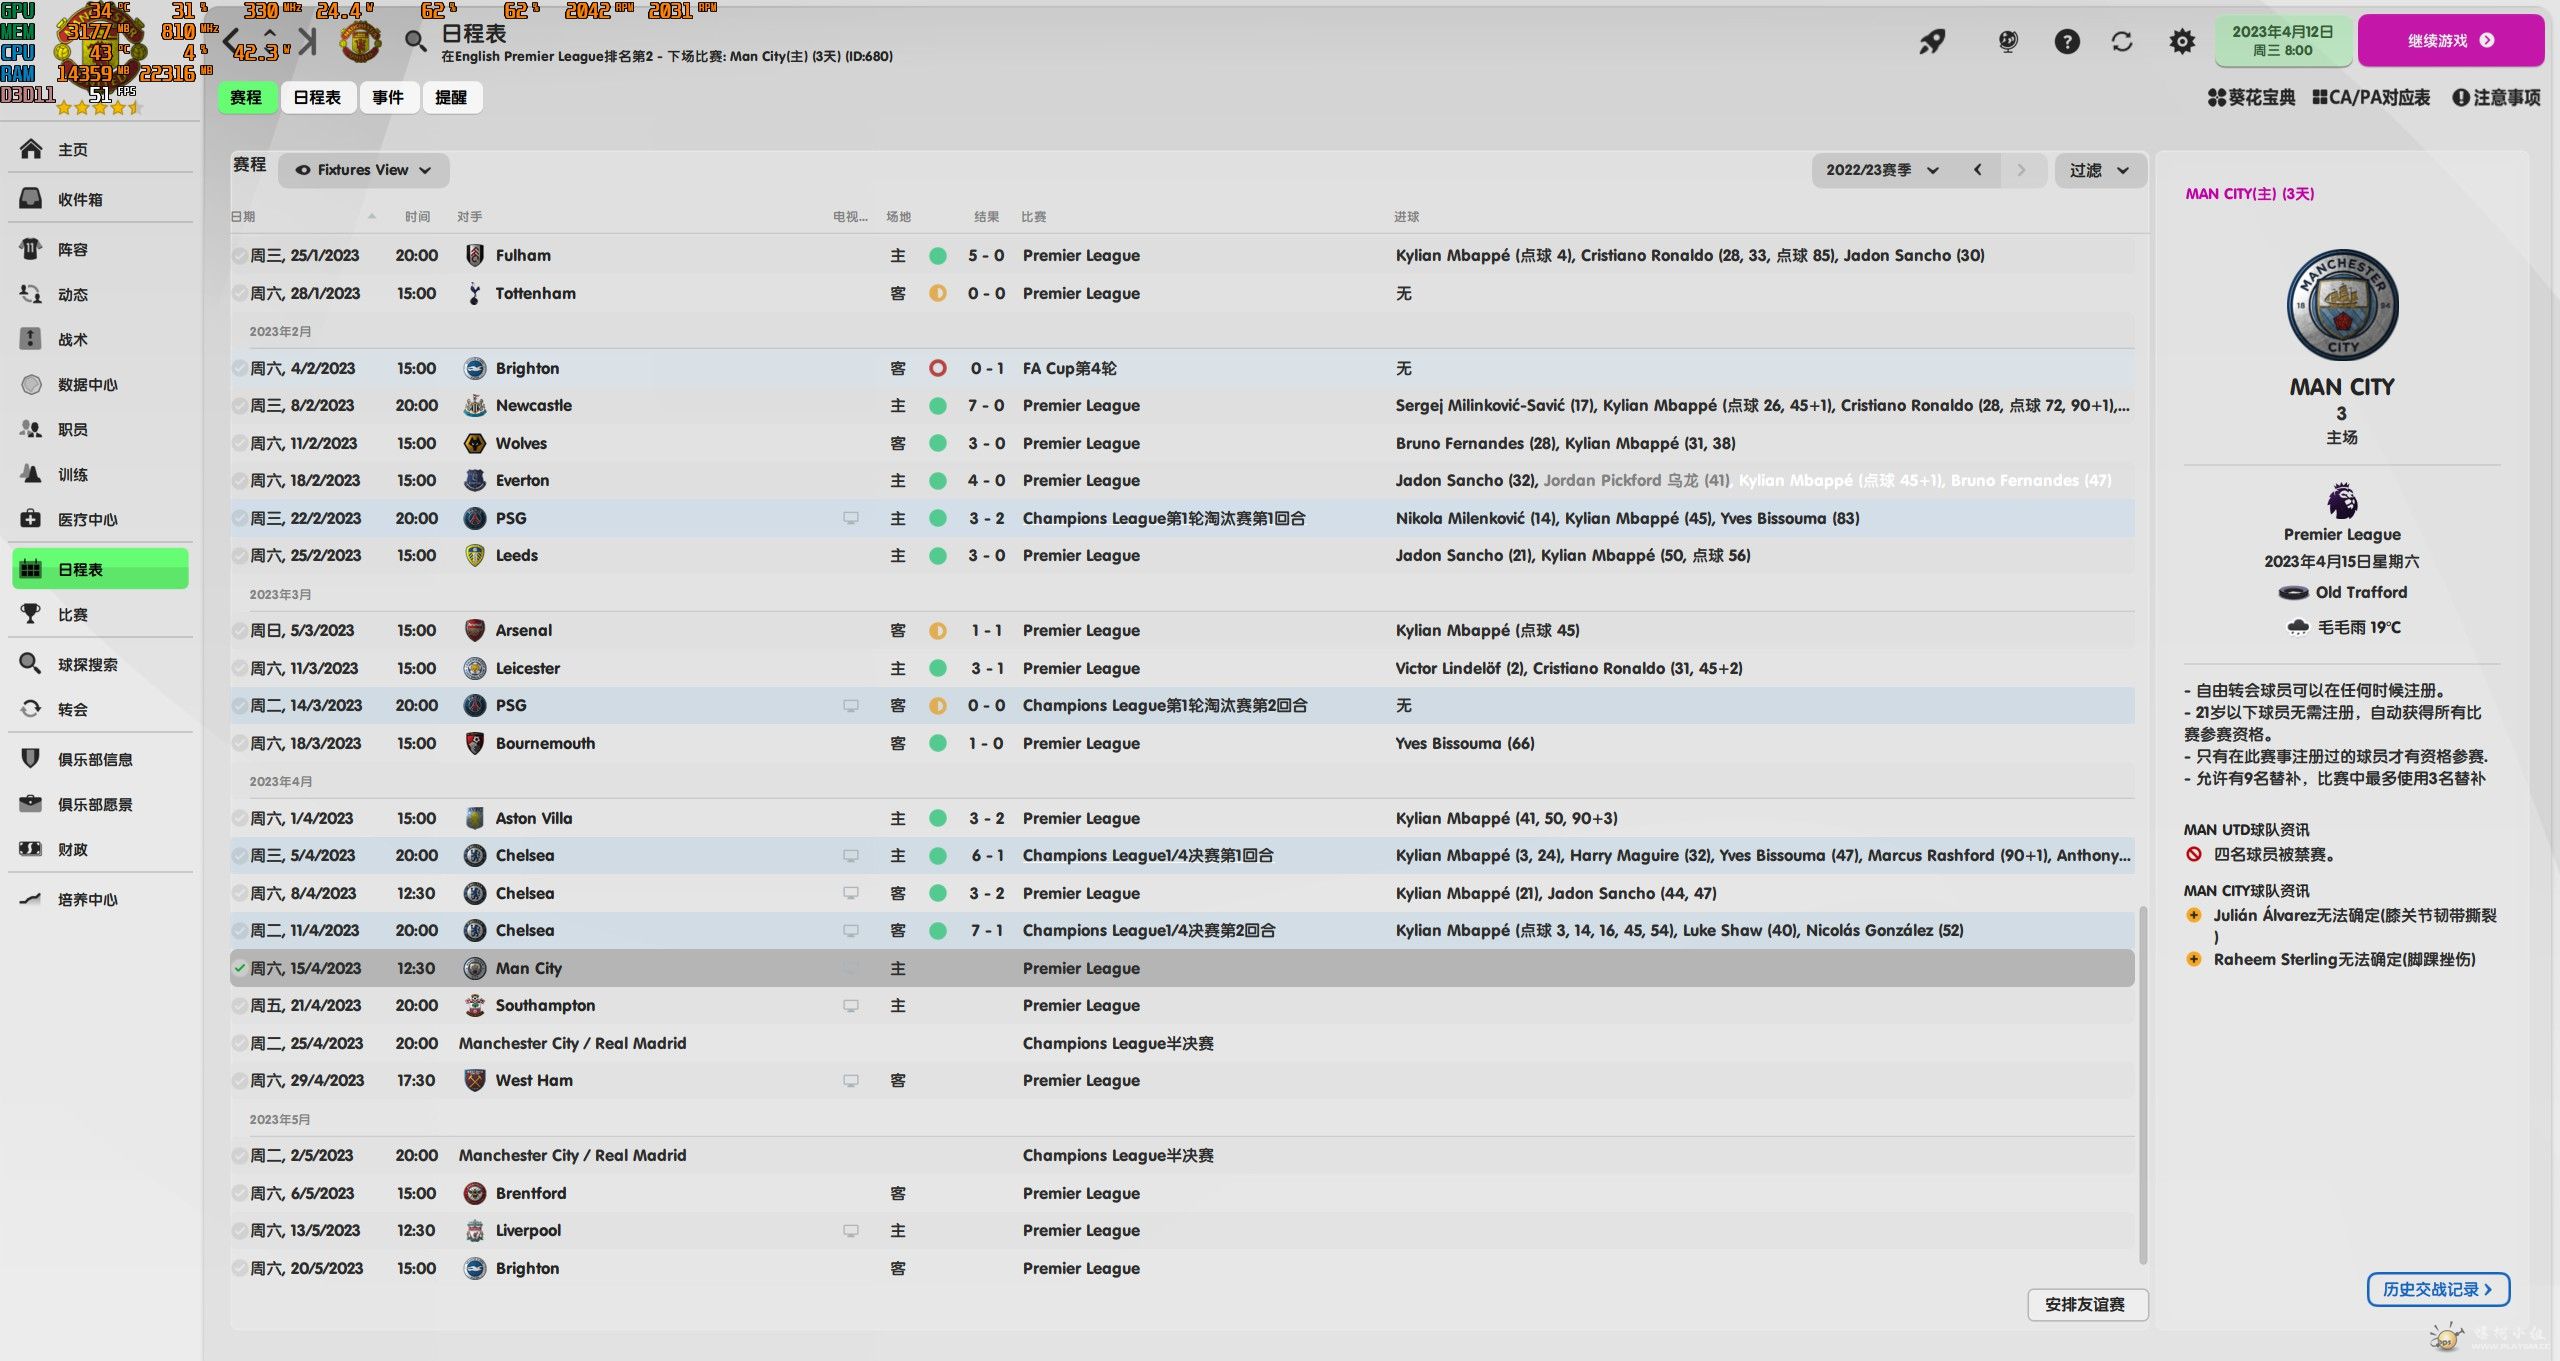Toggle the checkmark on Man City 15/4/2023 row
The width and height of the screenshot is (2560, 1361).
(240, 968)
